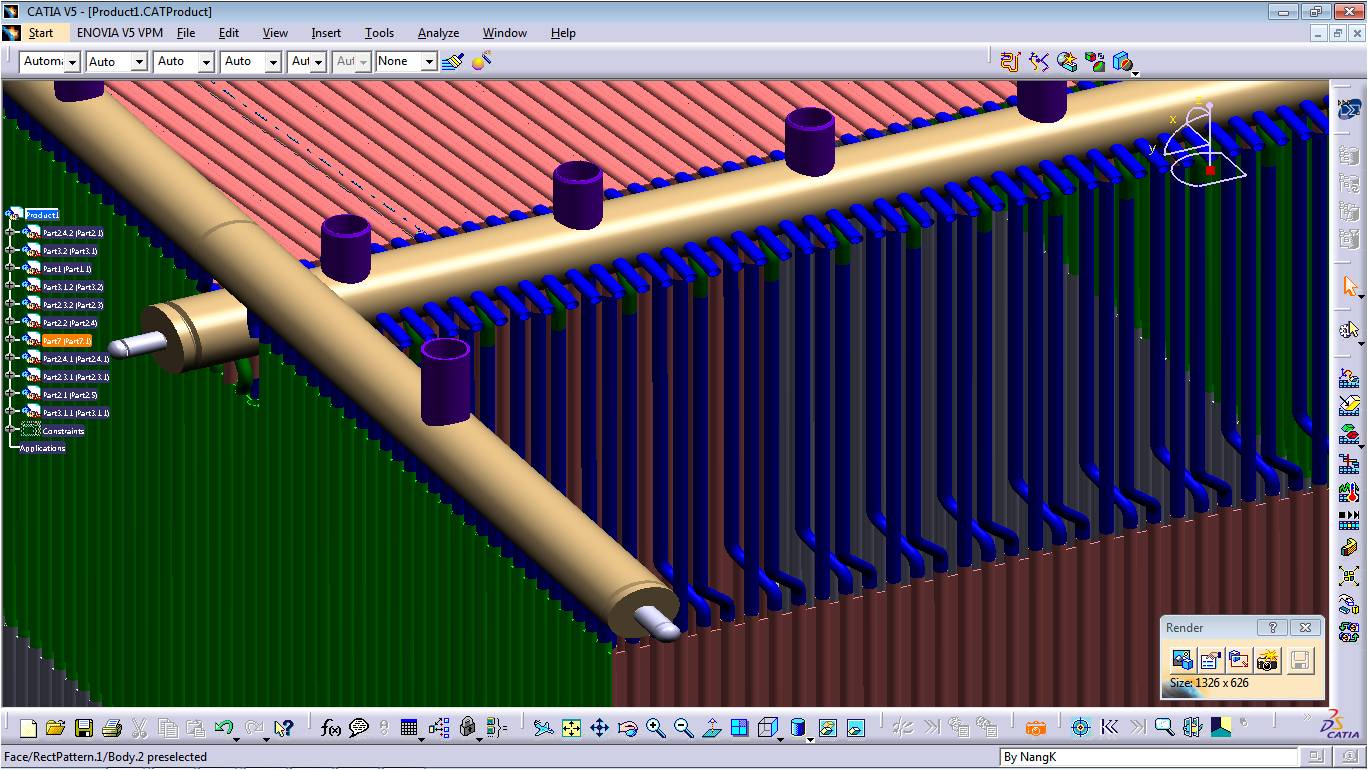The height and width of the screenshot is (770, 1368).
Task: Click the Fit All In view icon
Action: [571, 728]
